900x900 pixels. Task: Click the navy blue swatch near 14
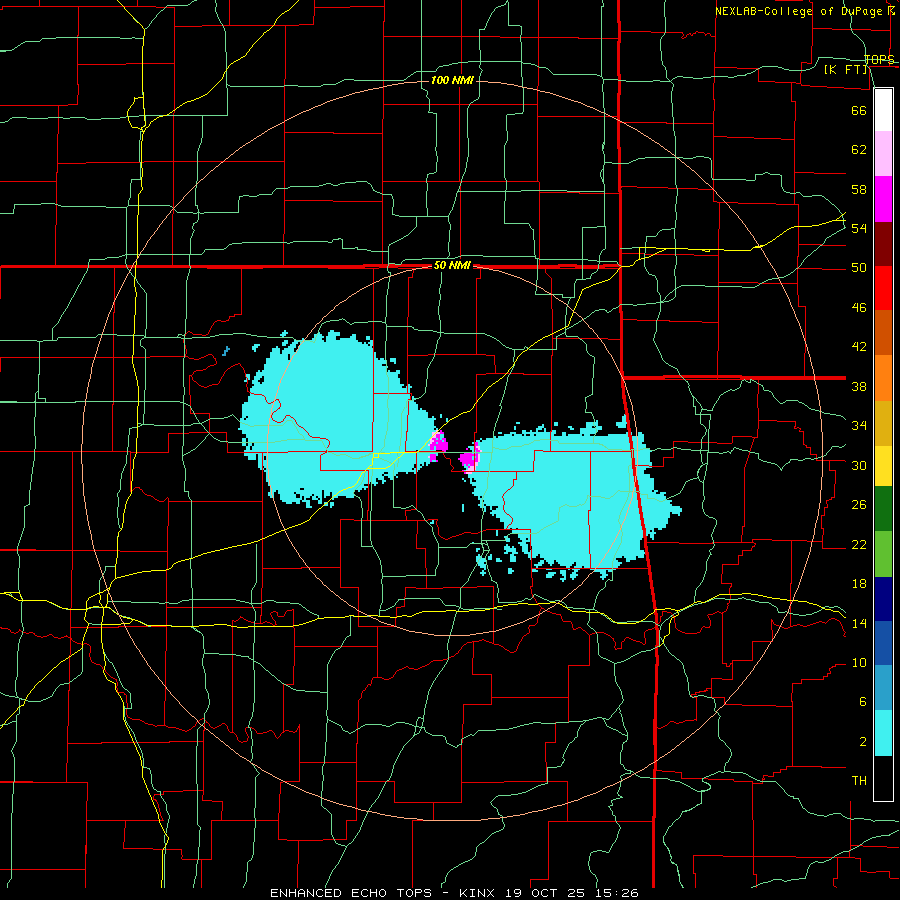click(883, 599)
